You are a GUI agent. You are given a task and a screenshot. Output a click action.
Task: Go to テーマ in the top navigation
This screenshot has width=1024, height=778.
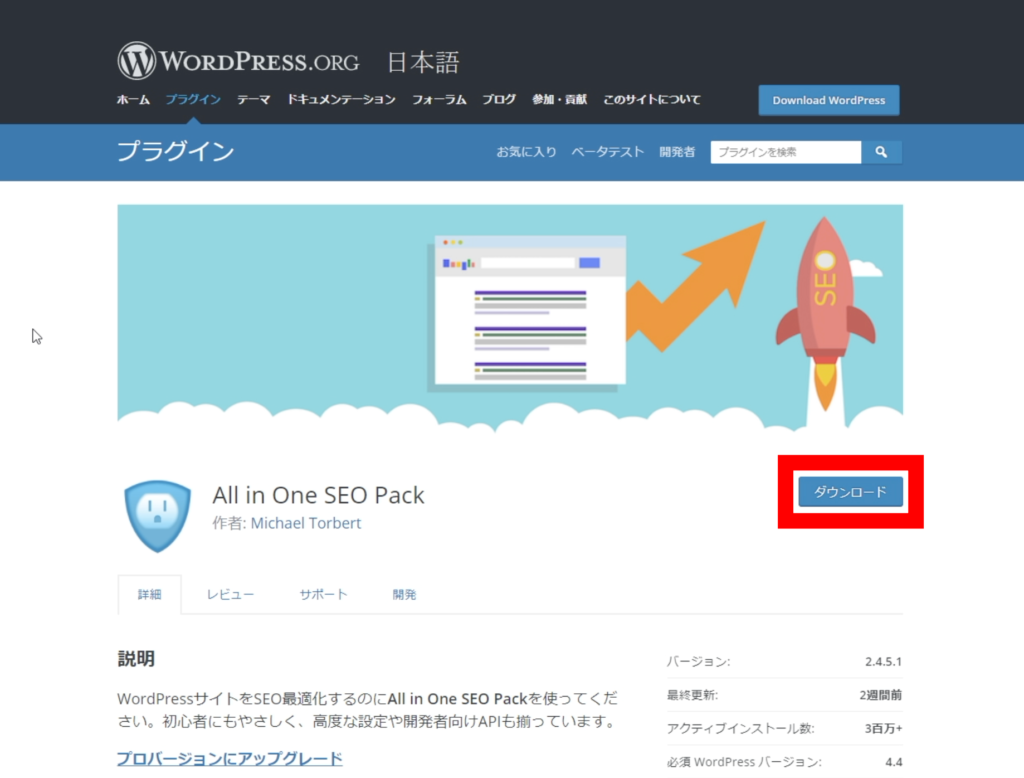(253, 99)
